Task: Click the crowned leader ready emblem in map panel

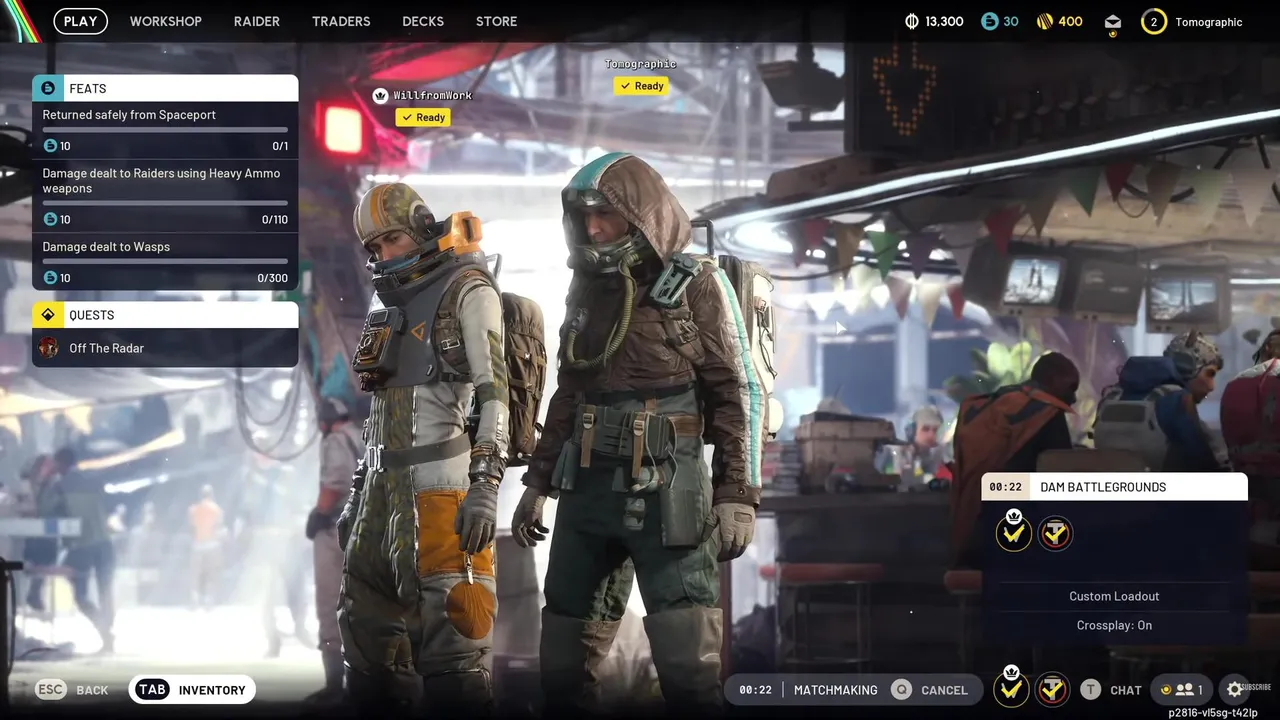Action: [x=1013, y=531]
